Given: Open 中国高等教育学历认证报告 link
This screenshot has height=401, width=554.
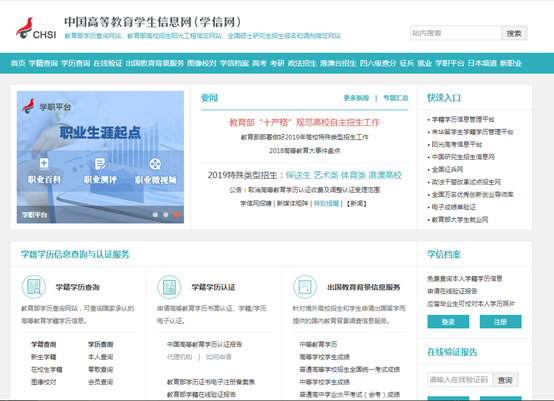Looking at the screenshot, I should (205, 344).
